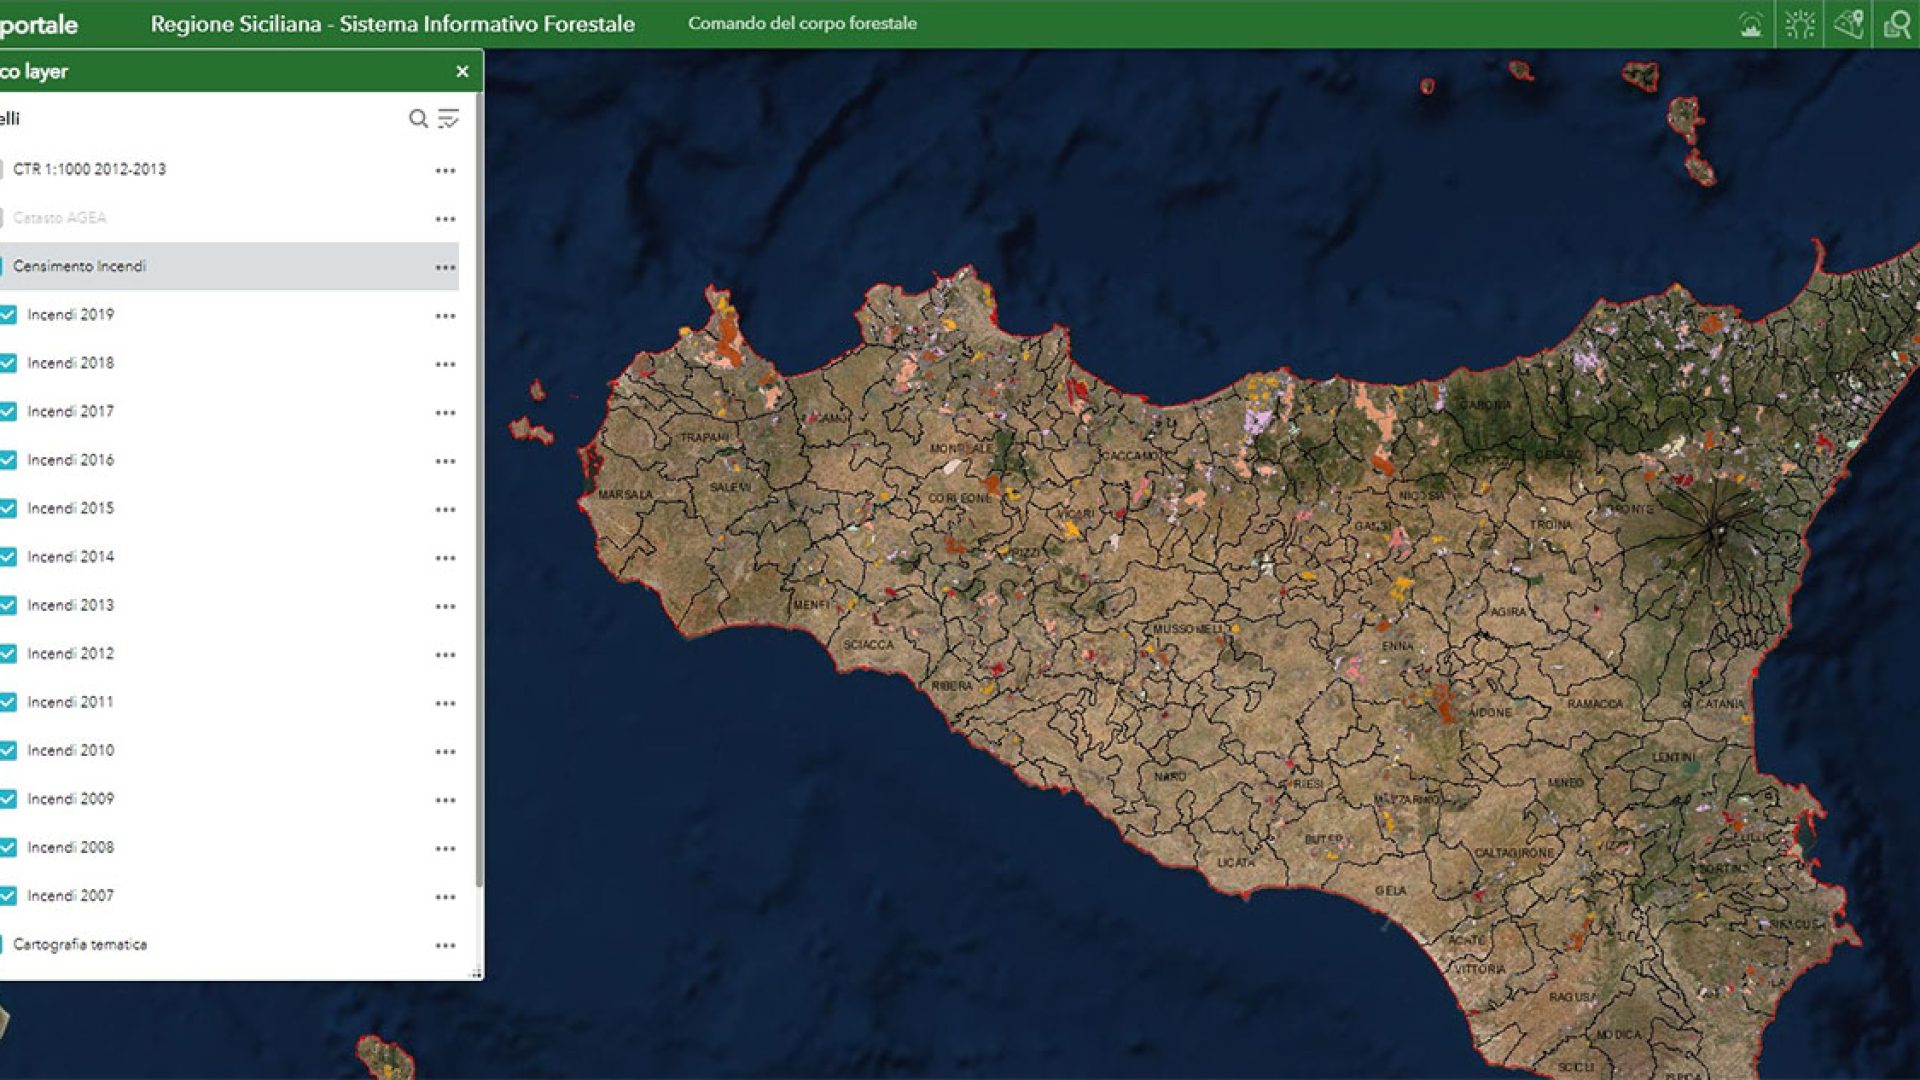1920x1080 pixels.
Task: Close the layer list panel
Action: click(462, 72)
